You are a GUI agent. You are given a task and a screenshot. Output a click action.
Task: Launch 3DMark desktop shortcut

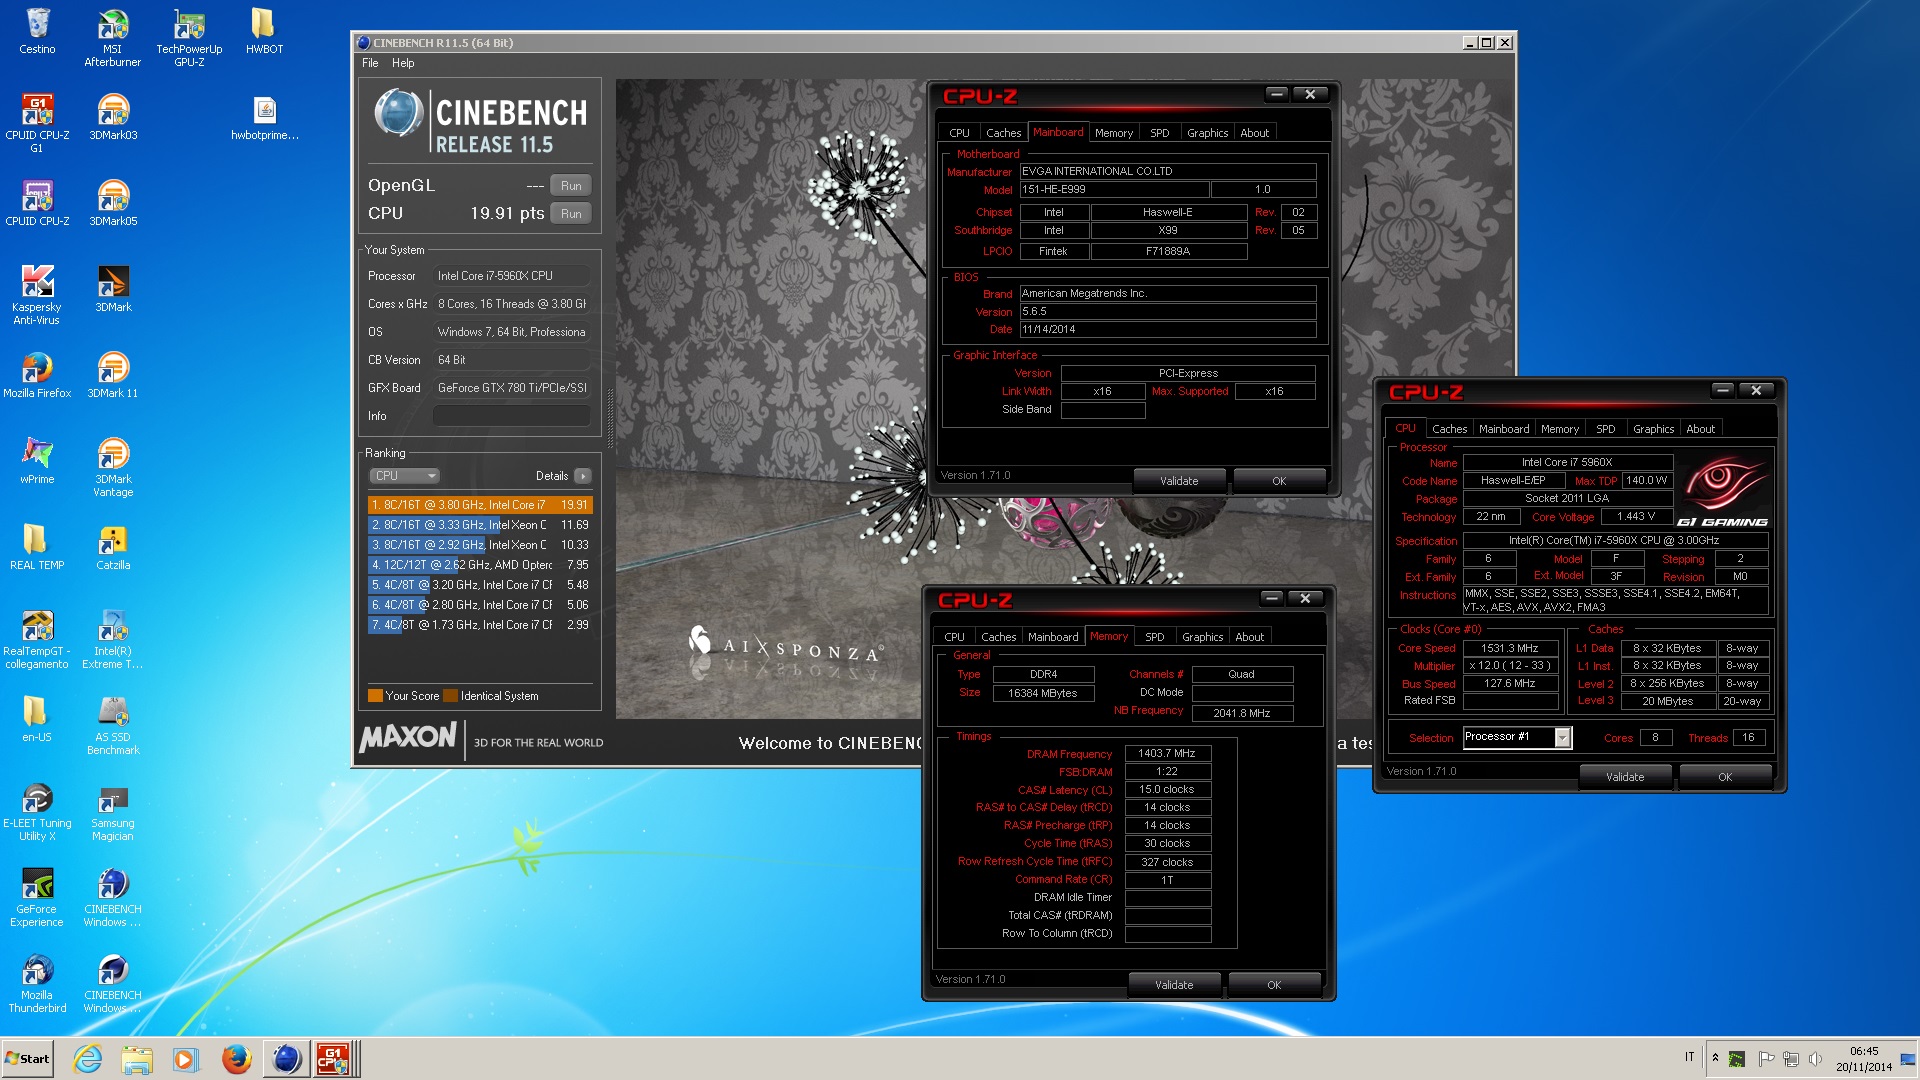pos(113,290)
